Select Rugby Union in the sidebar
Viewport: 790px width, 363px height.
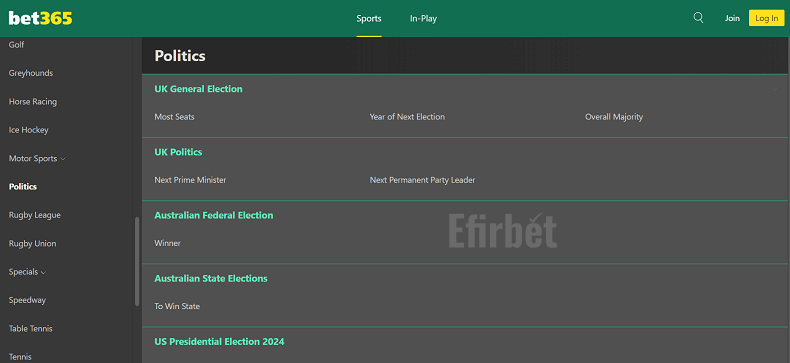(32, 244)
